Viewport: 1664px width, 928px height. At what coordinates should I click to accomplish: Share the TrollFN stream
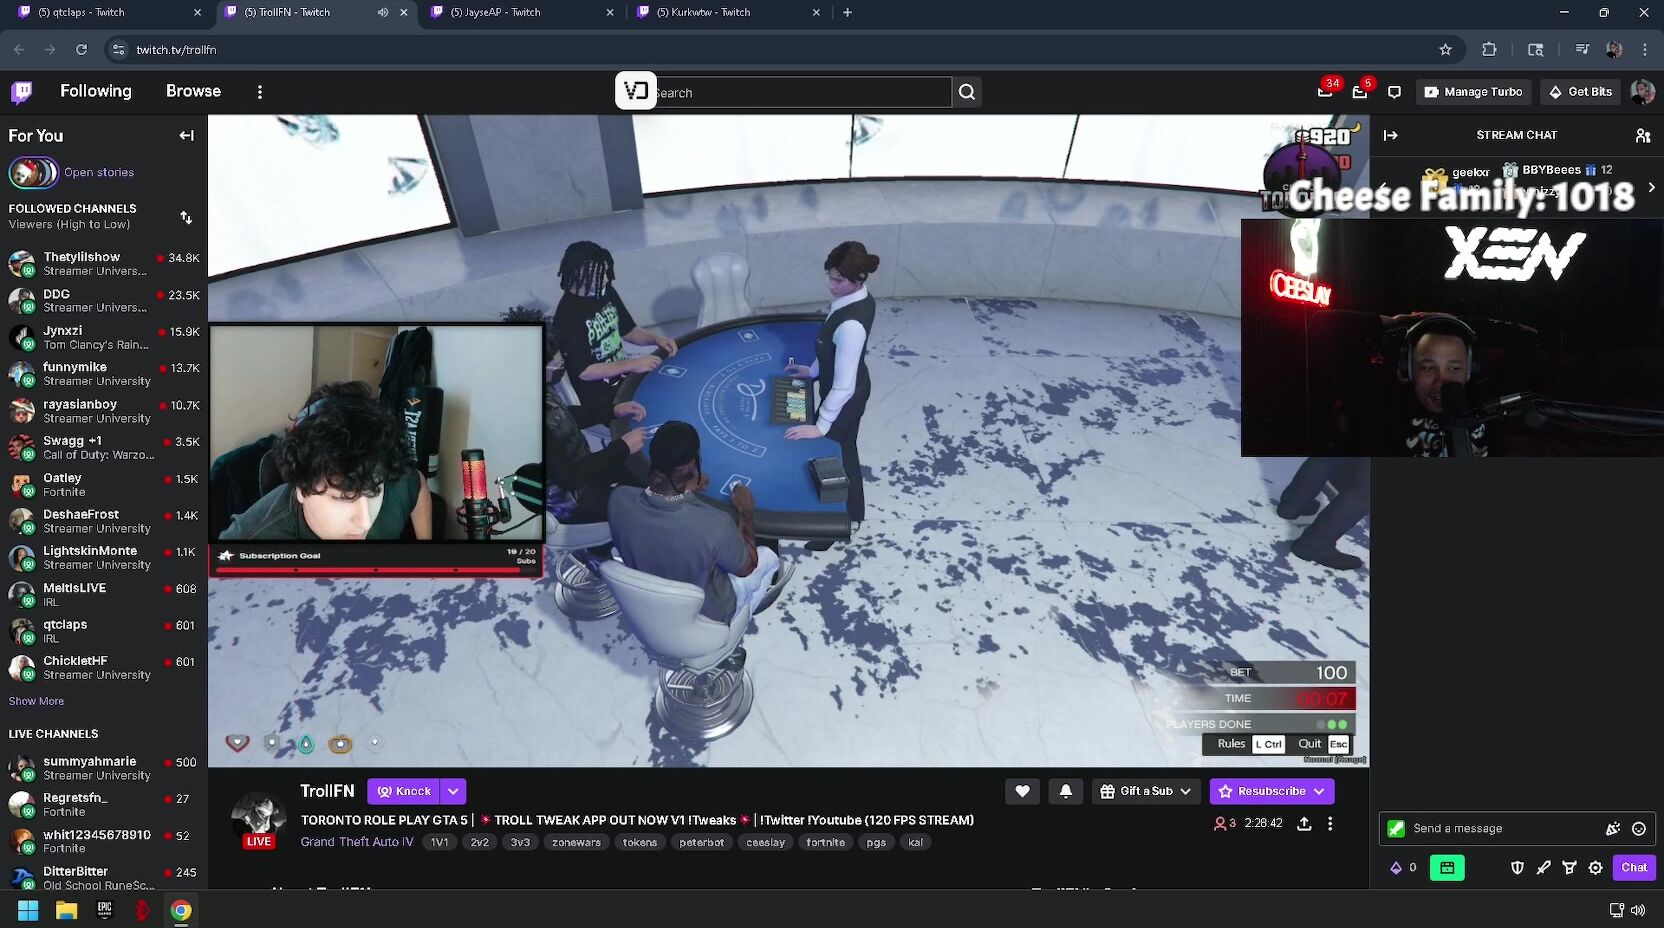pos(1304,824)
